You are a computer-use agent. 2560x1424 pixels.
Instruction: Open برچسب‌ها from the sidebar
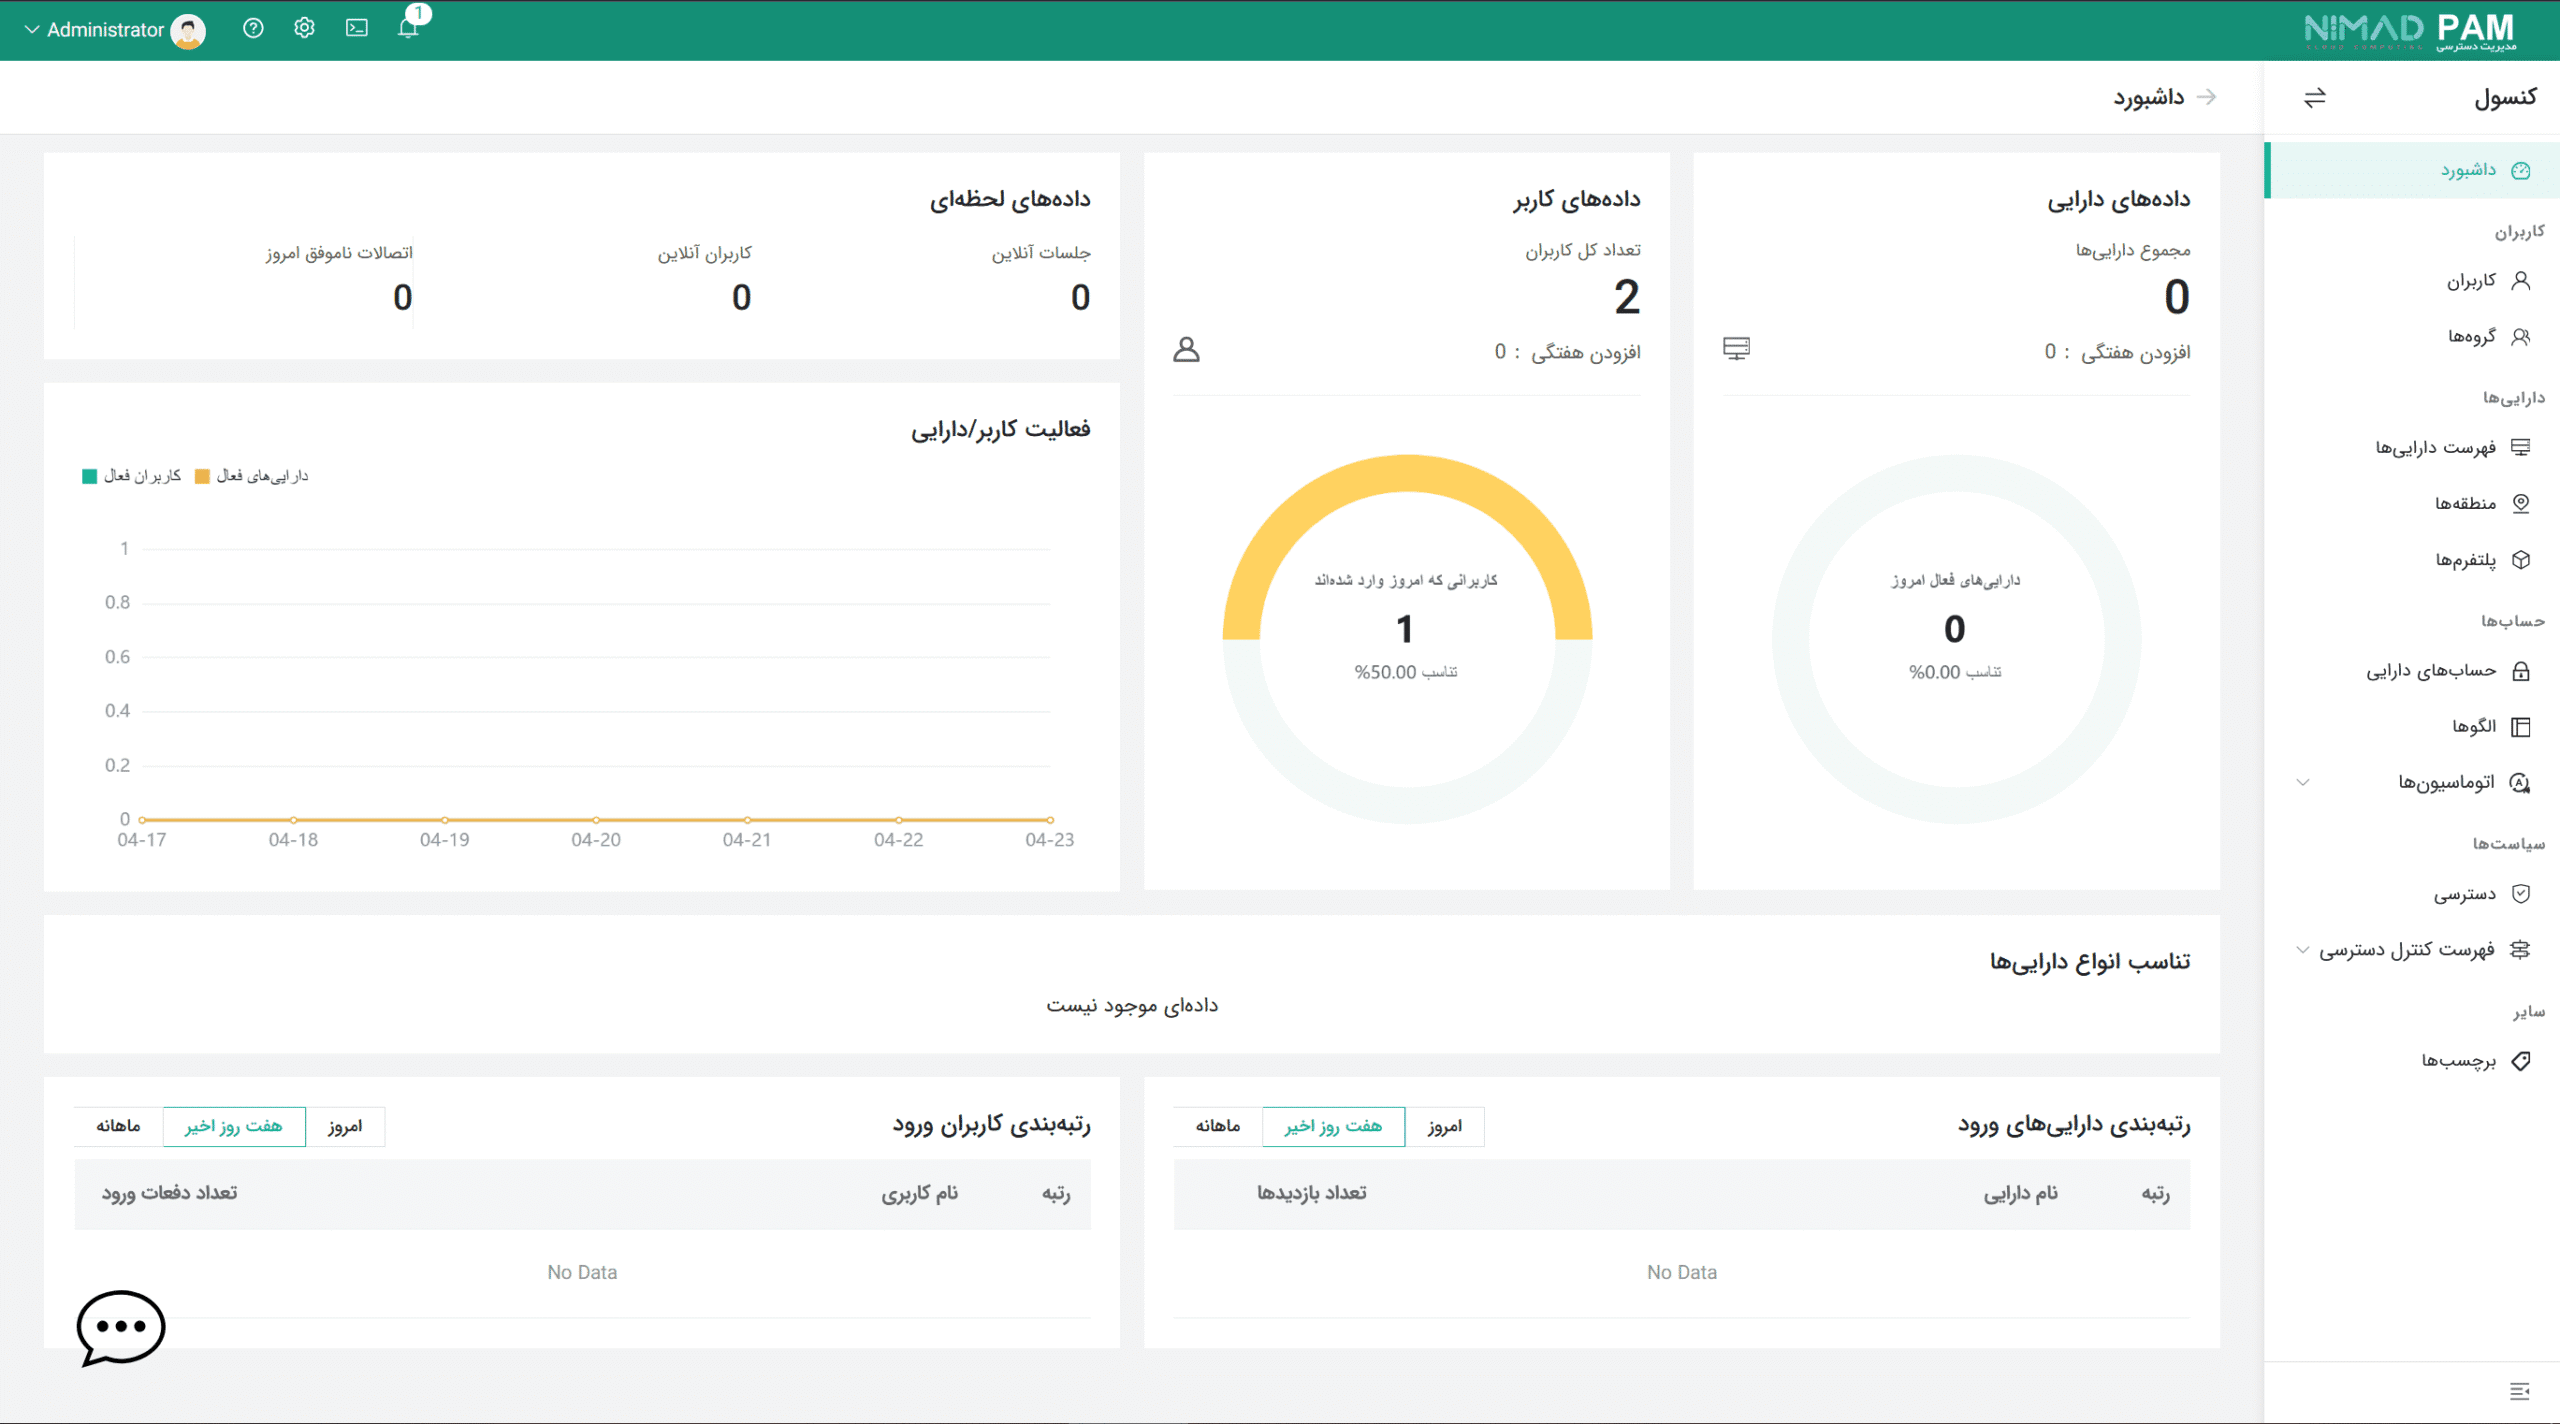pyautogui.click(x=2459, y=1061)
